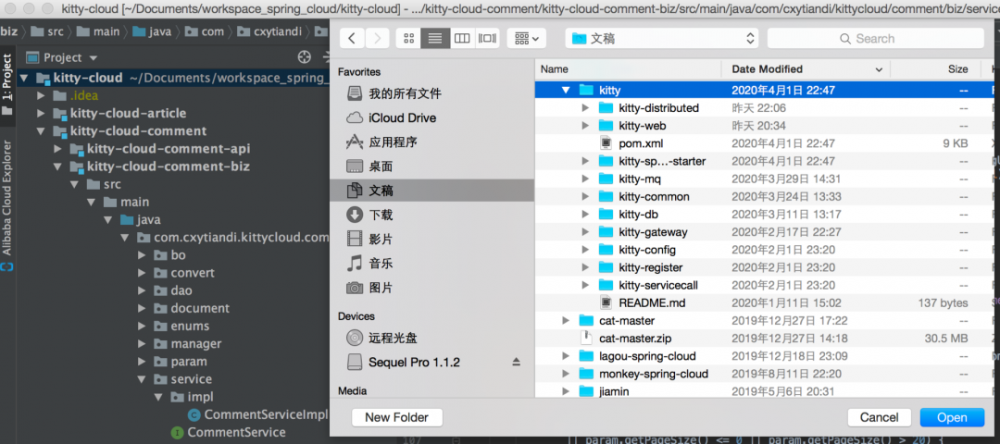
Task: Switch file dialog to gallery view
Action: 488,38
